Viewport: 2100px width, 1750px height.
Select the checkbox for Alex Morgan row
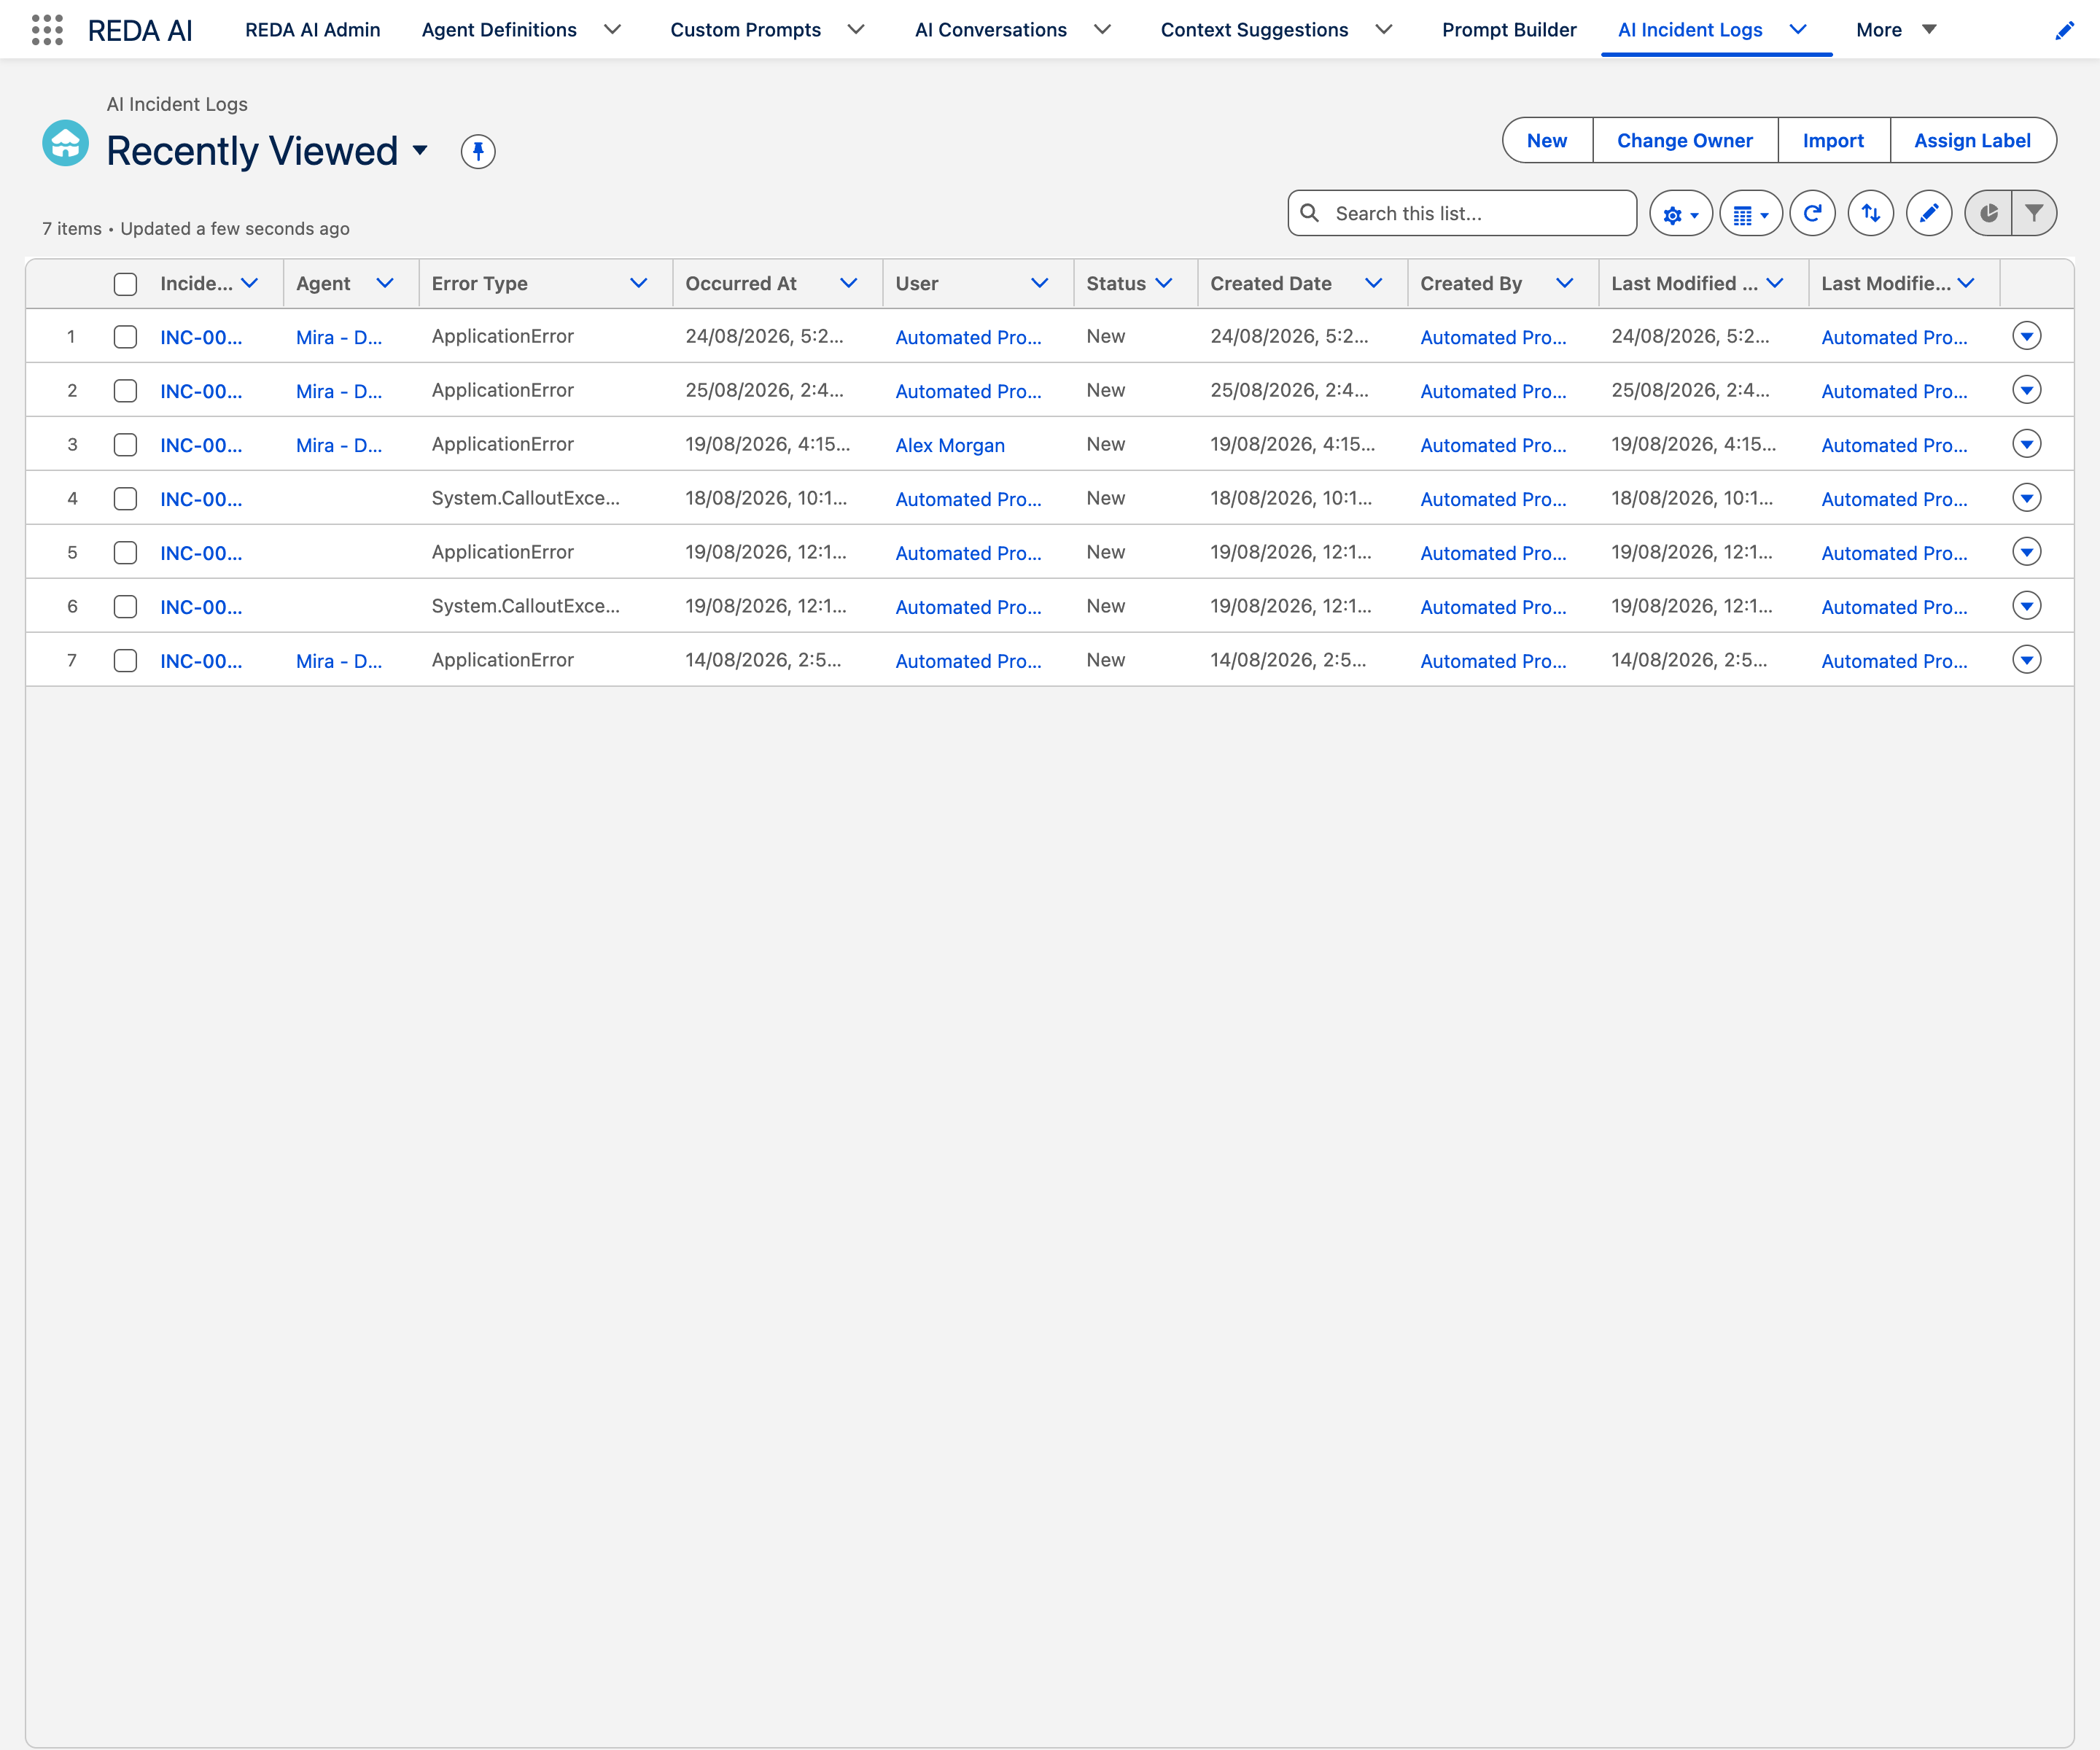[125, 445]
